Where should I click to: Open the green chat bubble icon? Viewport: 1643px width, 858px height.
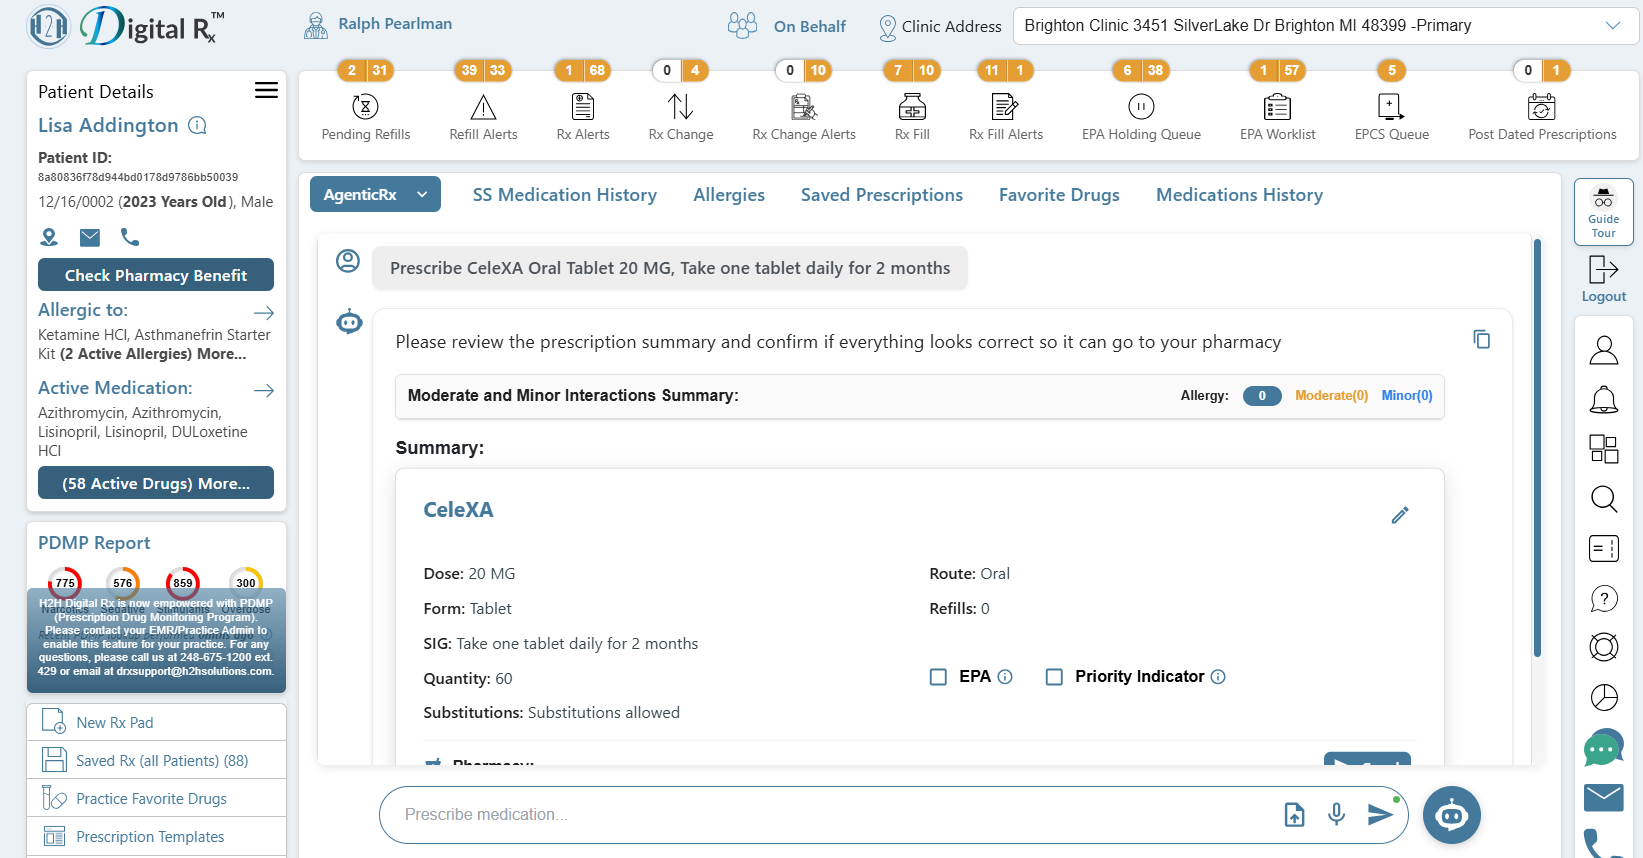(1604, 747)
